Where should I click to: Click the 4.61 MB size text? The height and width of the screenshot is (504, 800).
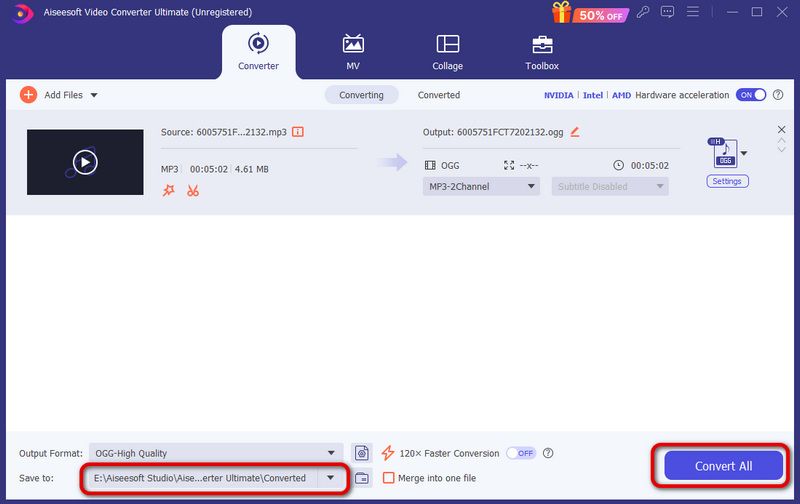(x=252, y=169)
